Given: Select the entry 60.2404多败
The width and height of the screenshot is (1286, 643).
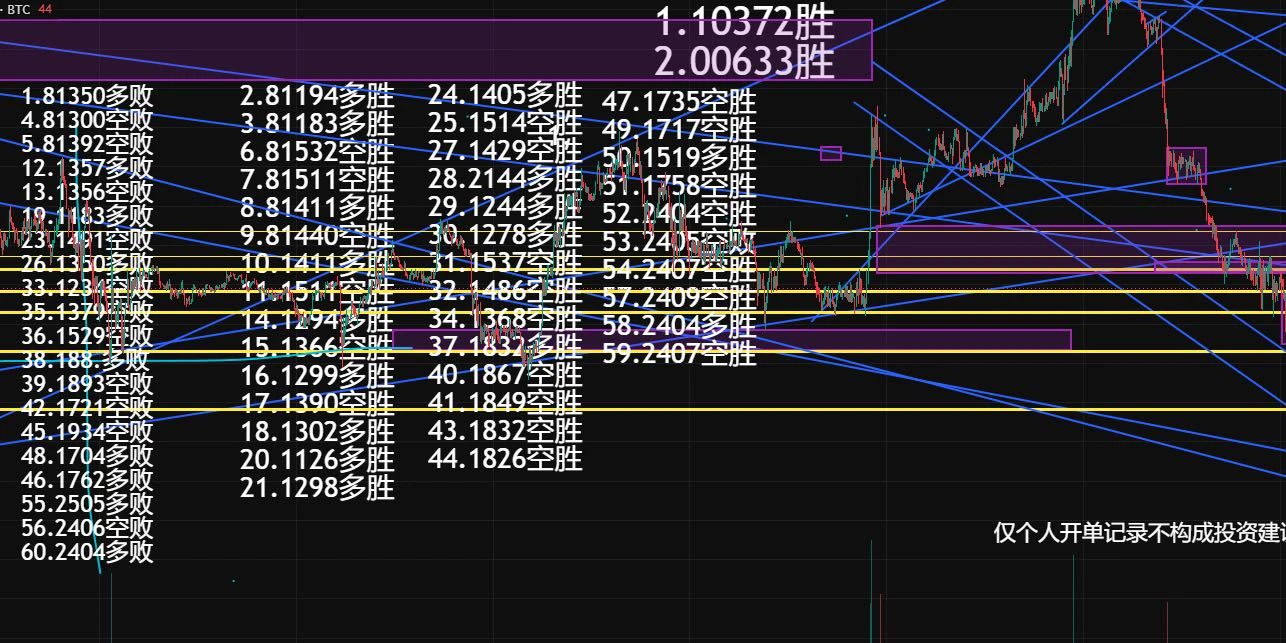Looking at the screenshot, I should click(x=87, y=552).
